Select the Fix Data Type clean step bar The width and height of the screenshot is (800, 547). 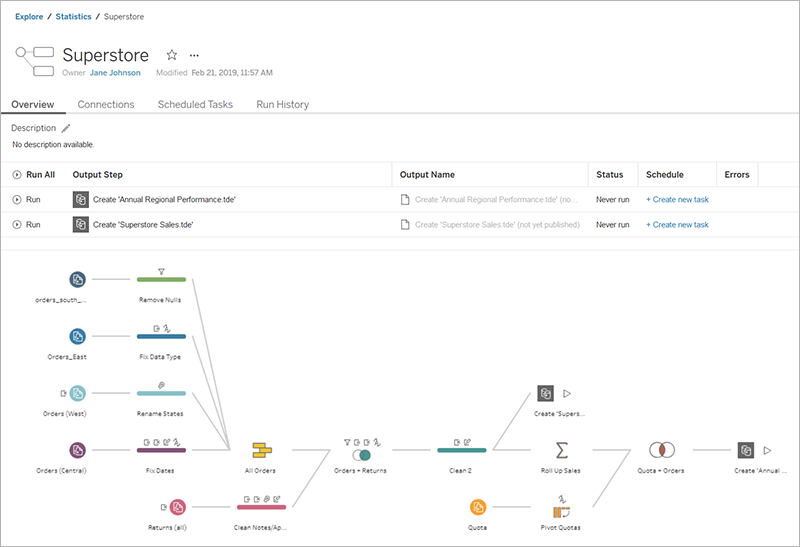pos(161,336)
